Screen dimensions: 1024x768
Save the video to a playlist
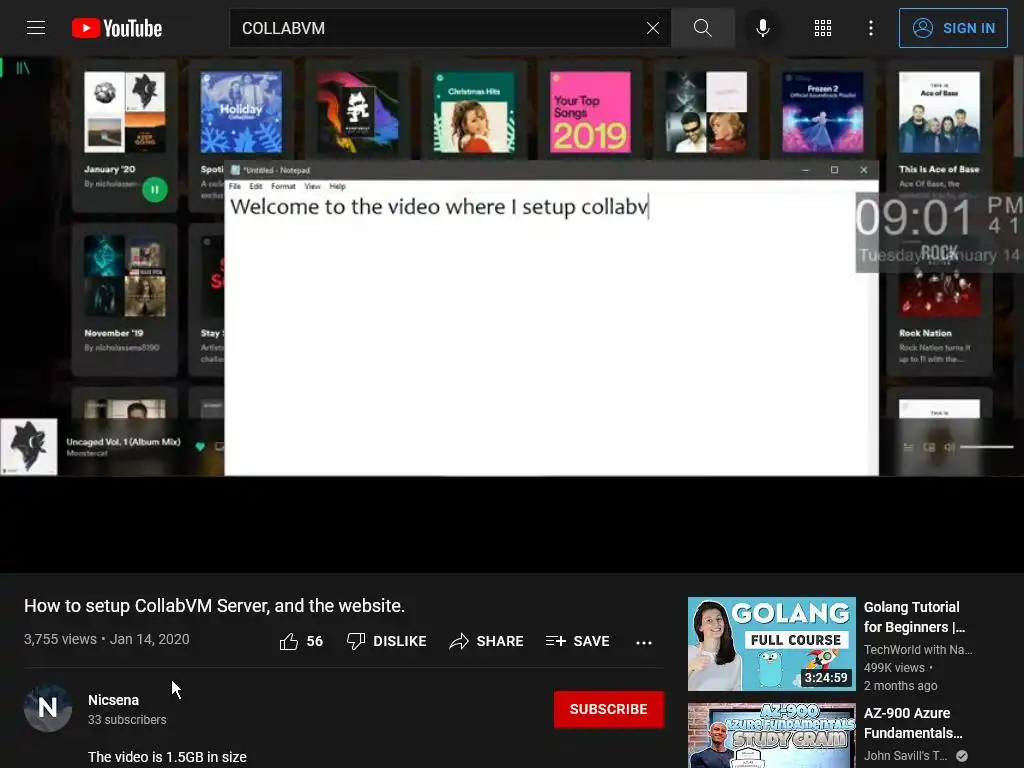pos(577,641)
